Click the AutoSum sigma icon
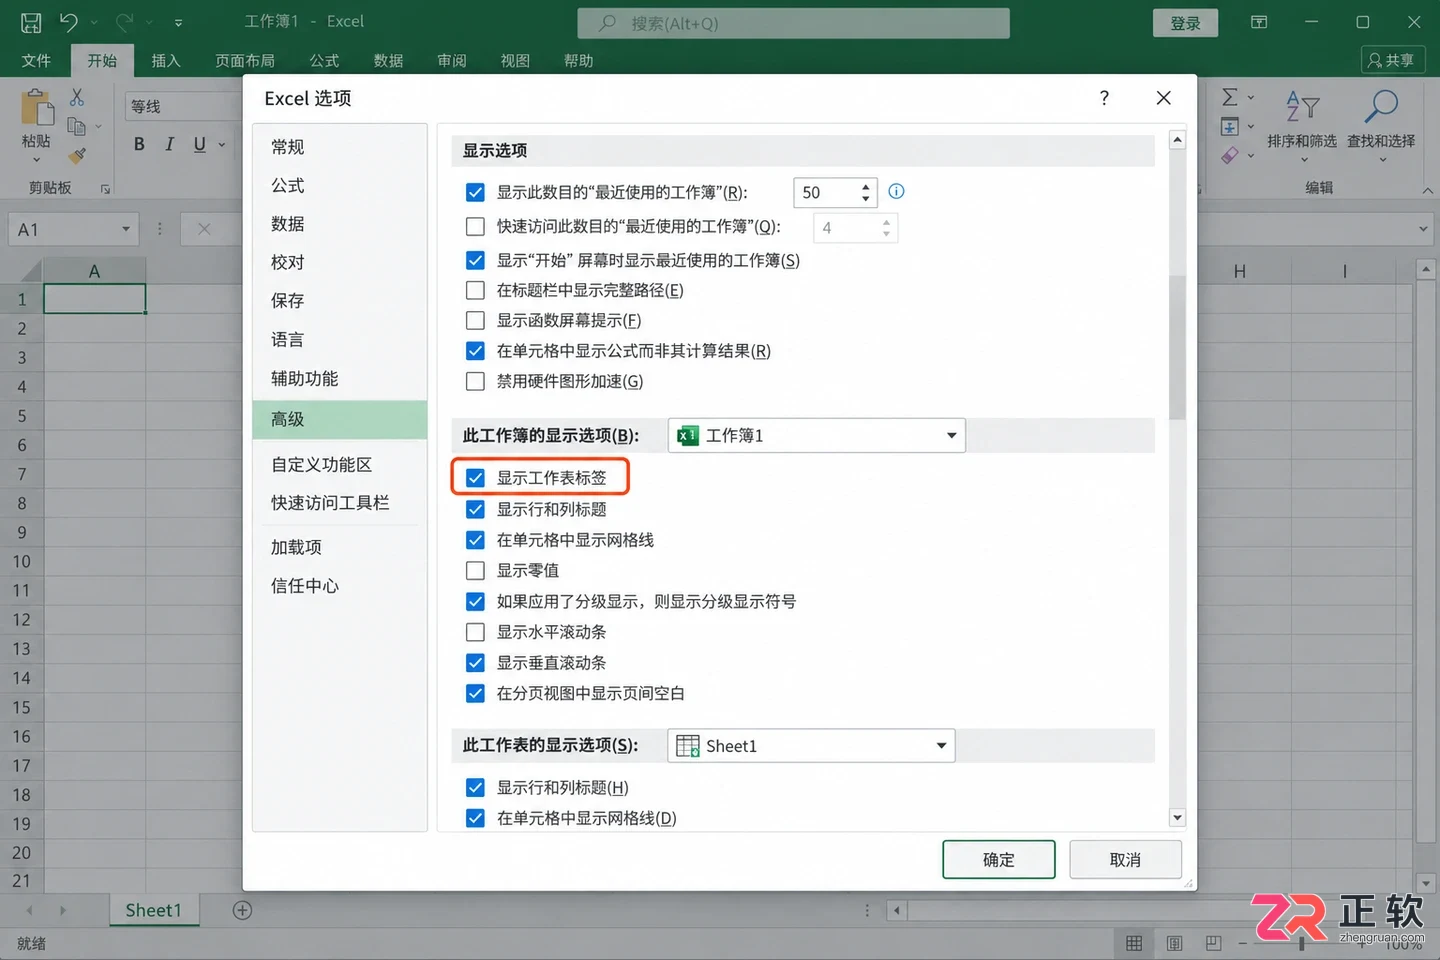1440x960 pixels. [x=1230, y=97]
